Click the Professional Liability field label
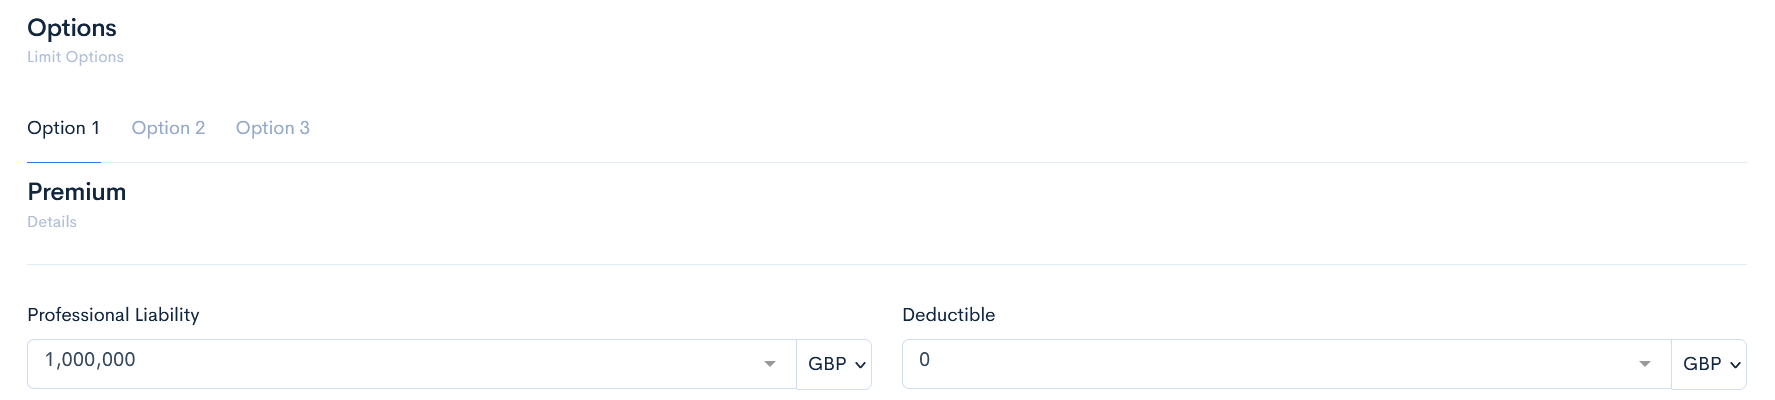Viewport: 1775px width, 400px height. (113, 315)
